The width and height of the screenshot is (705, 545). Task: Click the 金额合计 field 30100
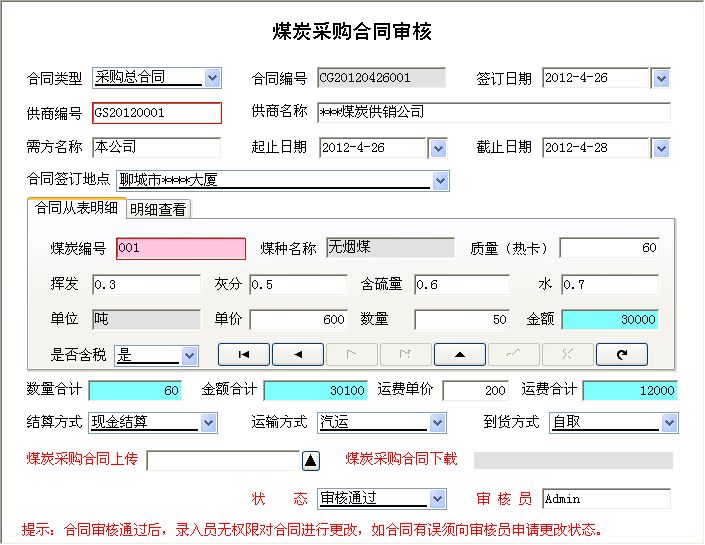pos(316,390)
